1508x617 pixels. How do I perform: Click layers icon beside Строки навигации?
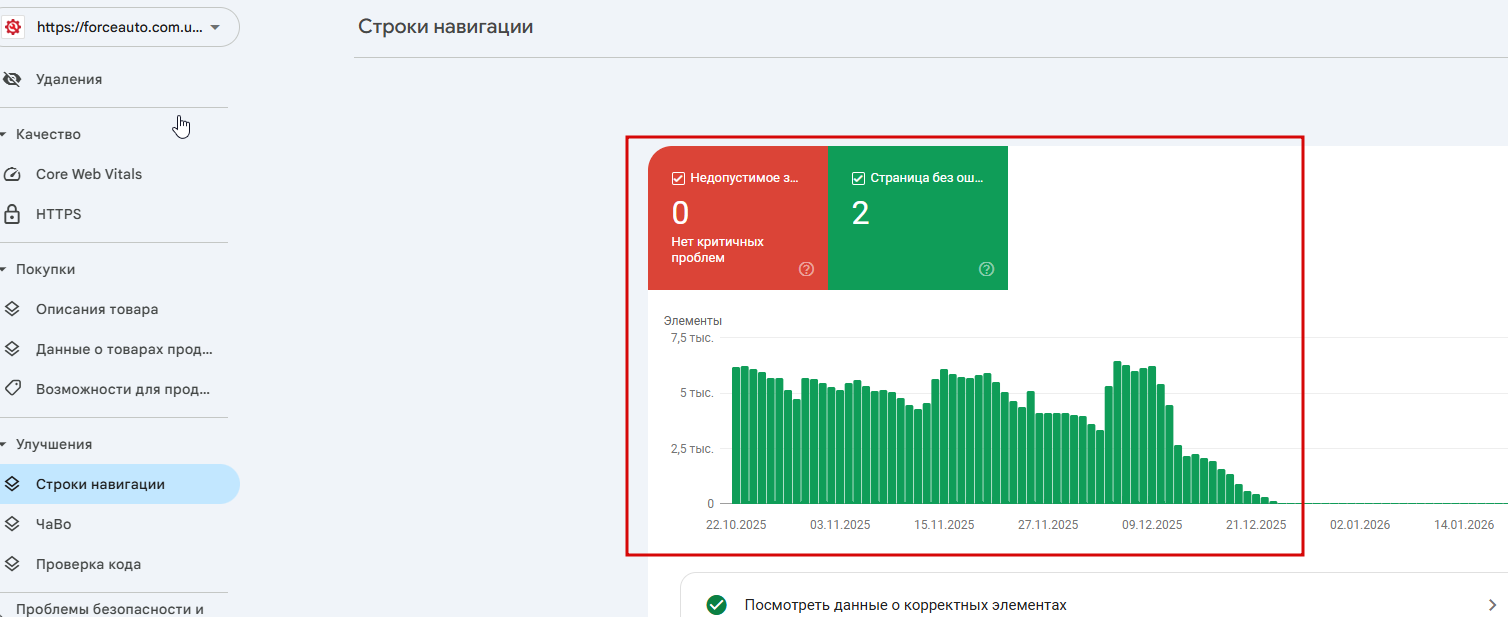(x=12, y=484)
